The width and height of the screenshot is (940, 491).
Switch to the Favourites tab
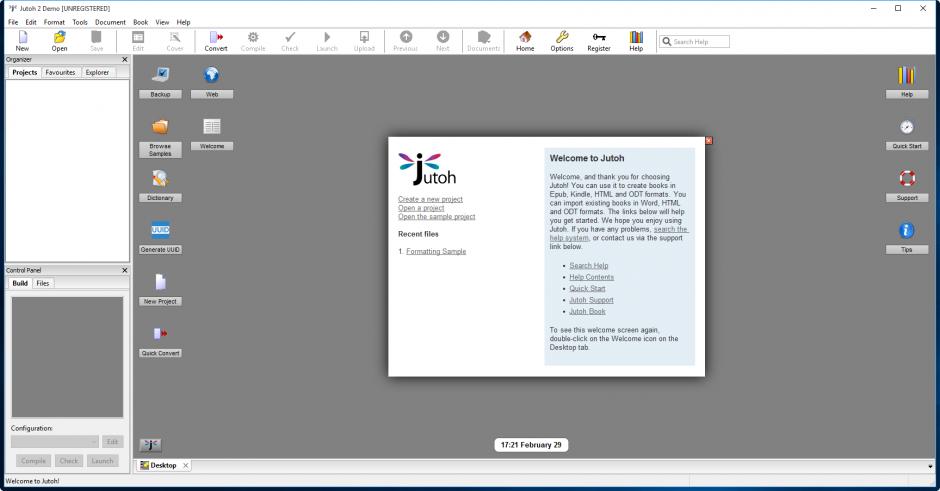point(61,73)
